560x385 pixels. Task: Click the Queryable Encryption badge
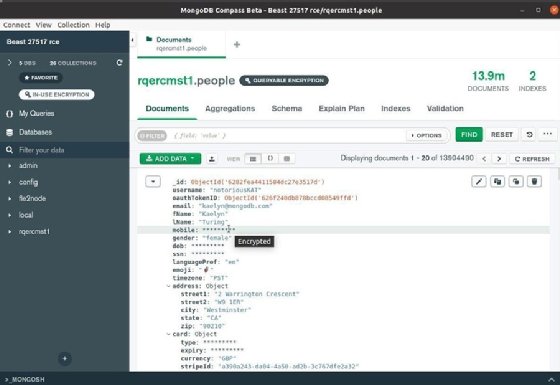(x=284, y=80)
